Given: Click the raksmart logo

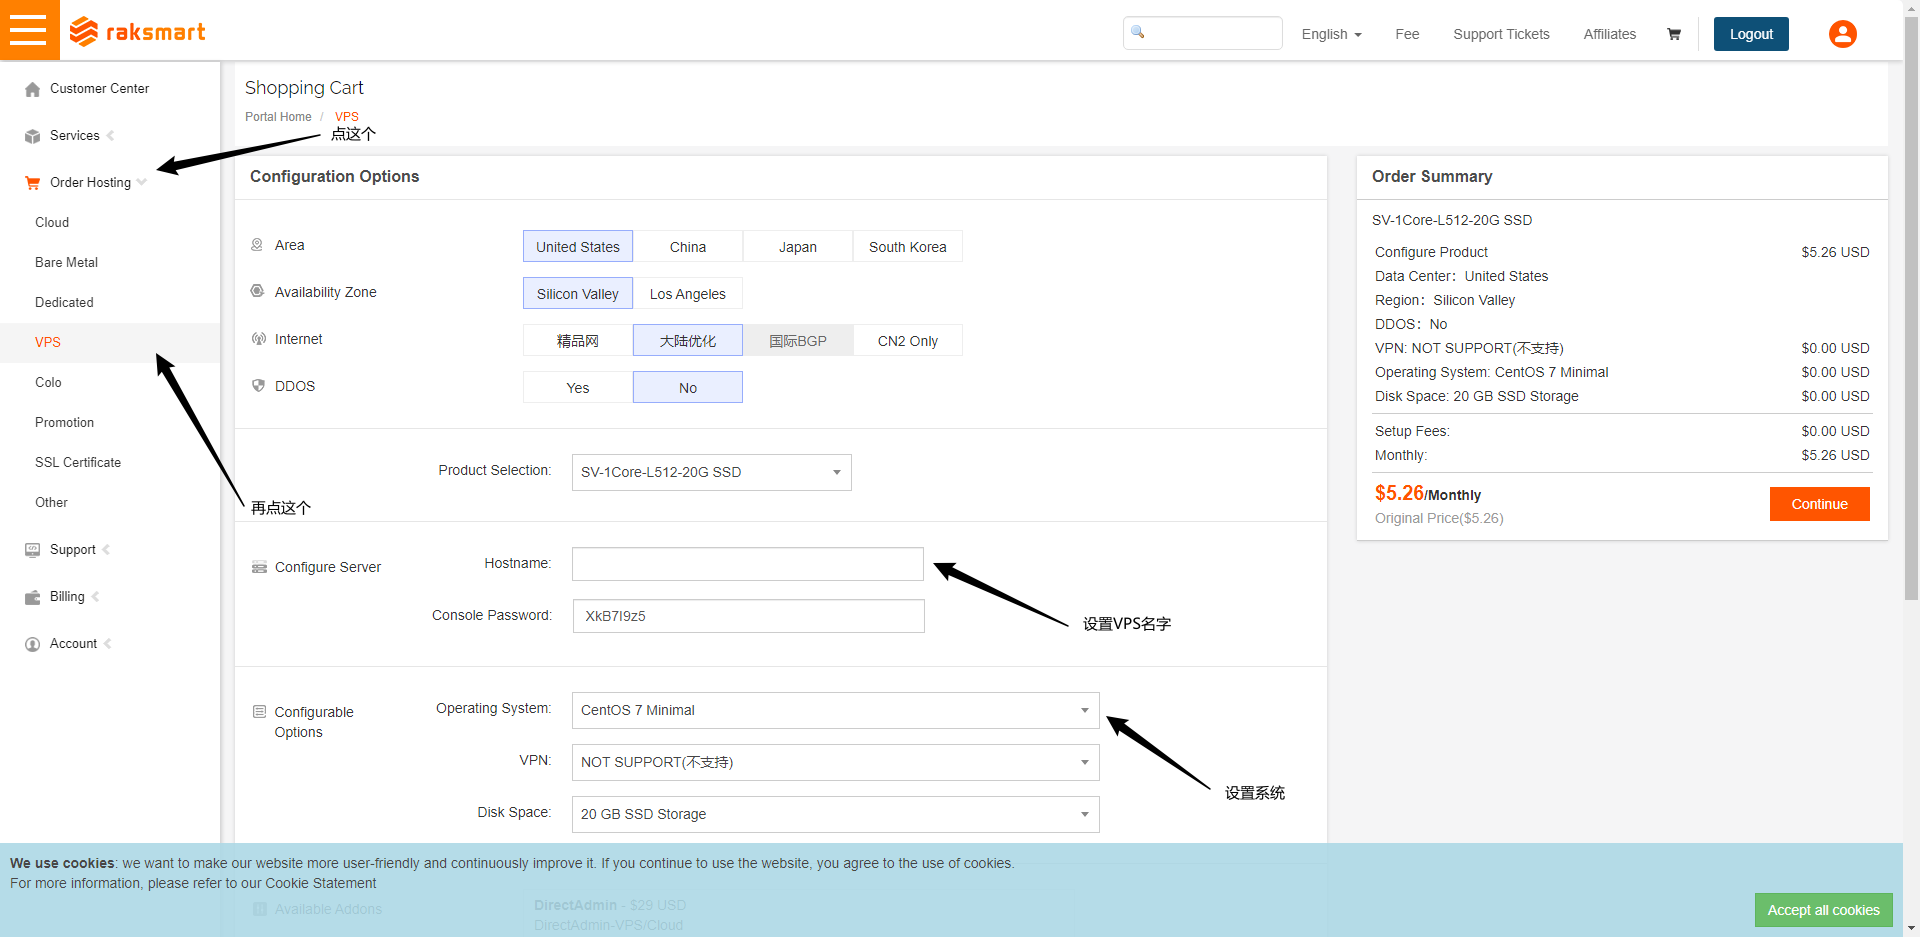Looking at the screenshot, I should (138, 32).
